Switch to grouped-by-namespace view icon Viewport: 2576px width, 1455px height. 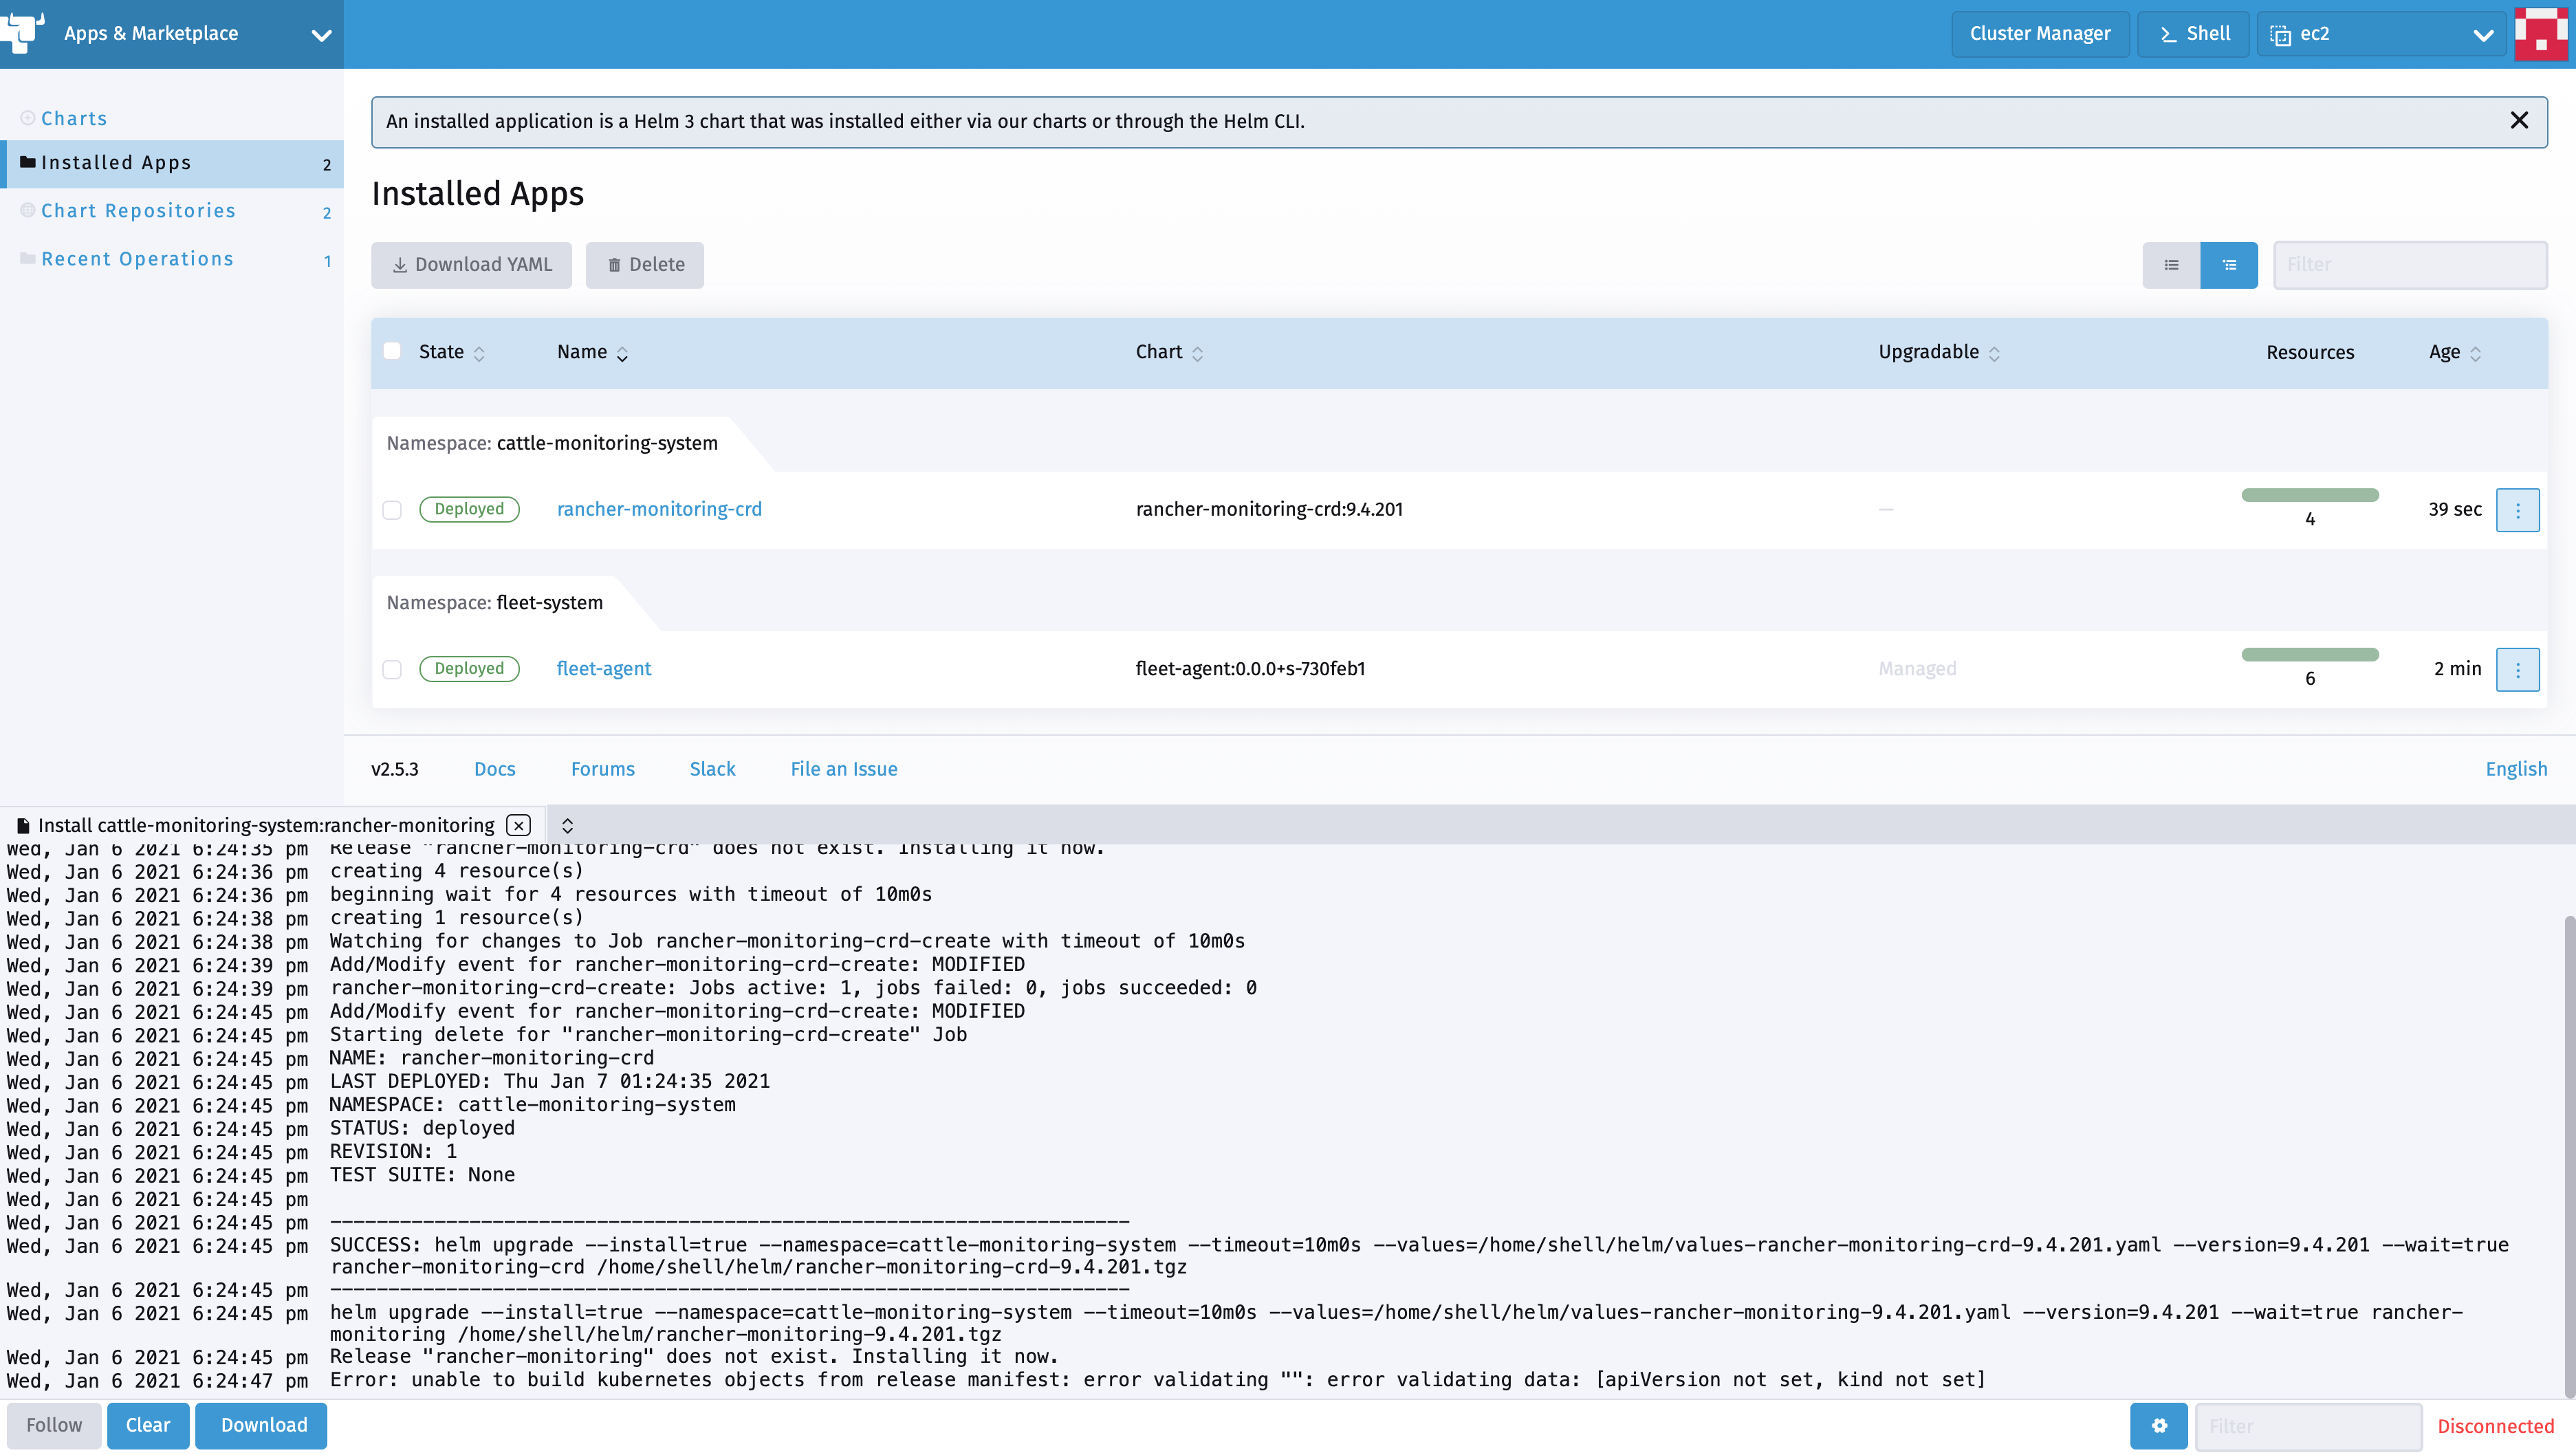pyautogui.click(x=2229, y=265)
